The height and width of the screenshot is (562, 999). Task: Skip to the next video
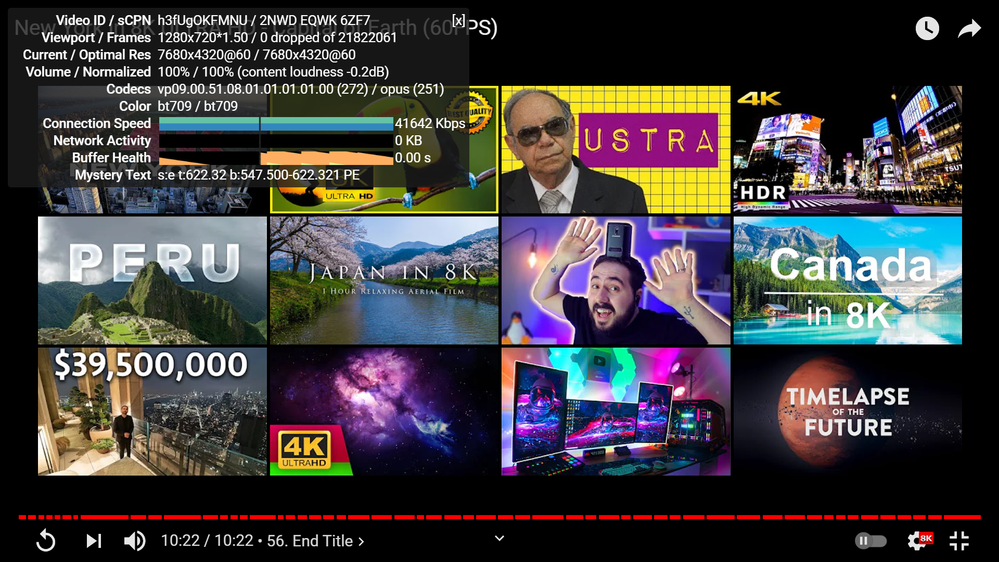tap(94, 541)
